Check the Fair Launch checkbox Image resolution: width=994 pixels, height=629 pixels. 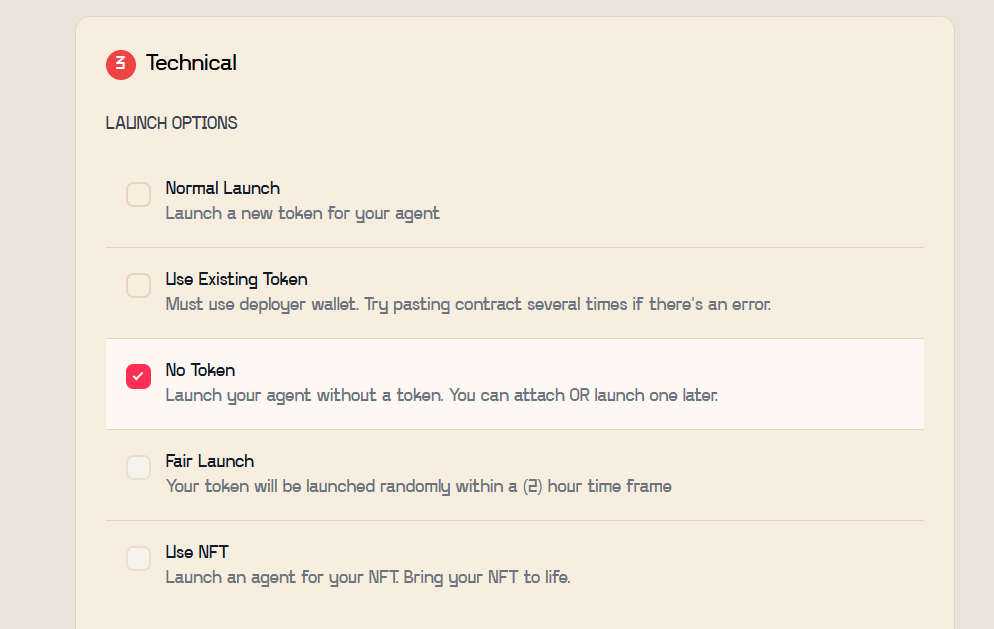point(138,467)
